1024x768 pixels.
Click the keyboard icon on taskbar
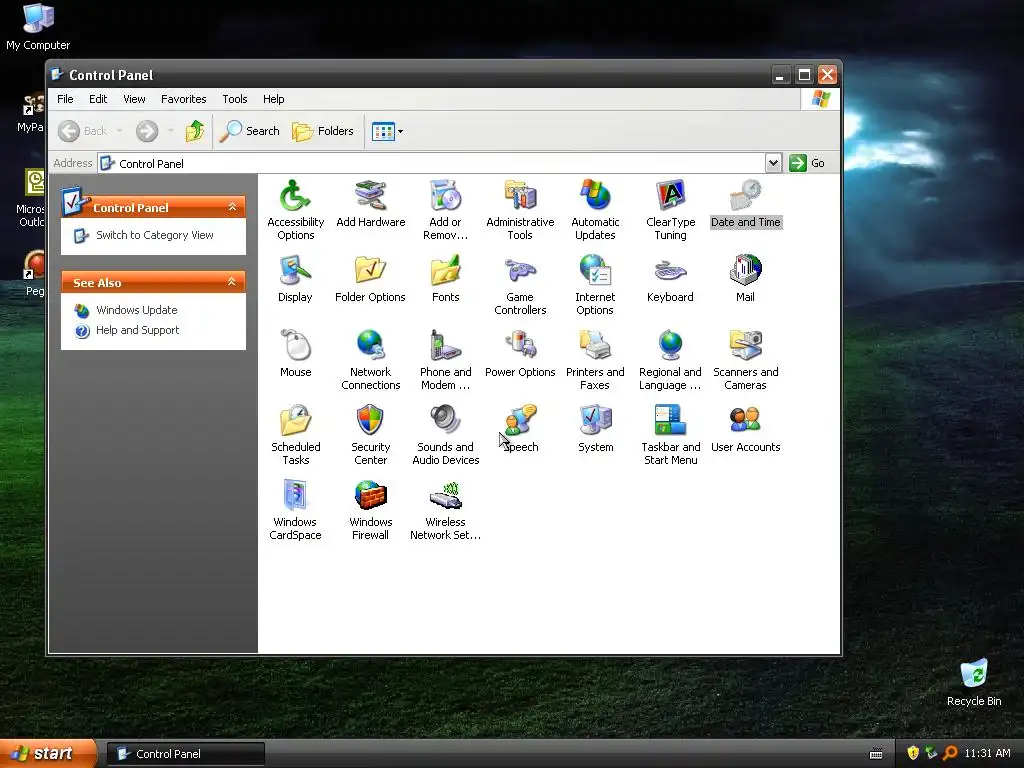tap(876, 754)
